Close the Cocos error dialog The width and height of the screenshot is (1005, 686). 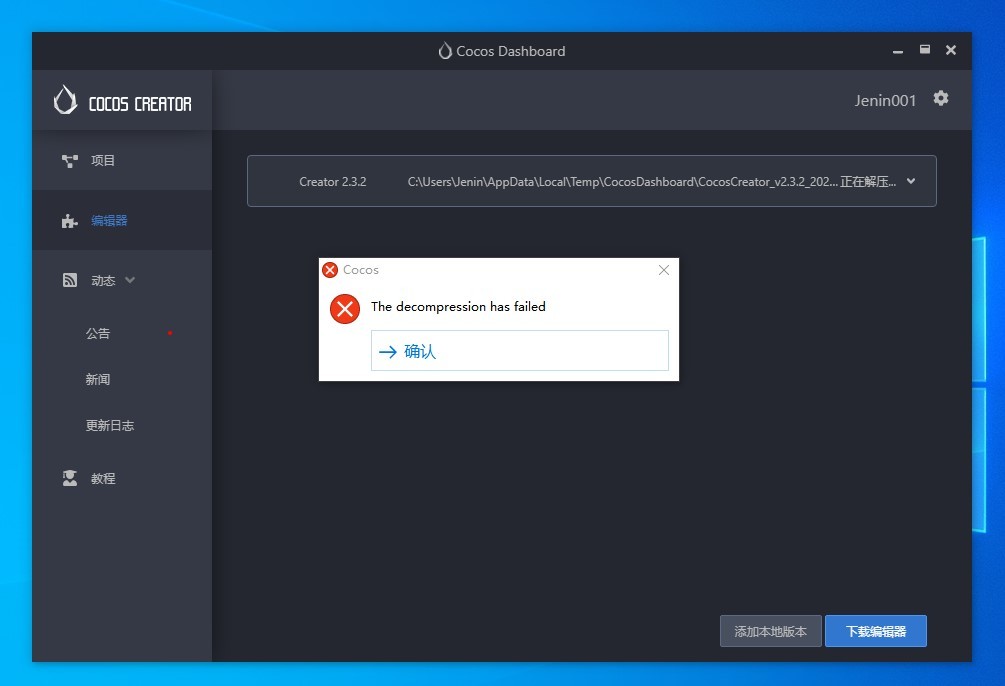click(x=664, y=270)
